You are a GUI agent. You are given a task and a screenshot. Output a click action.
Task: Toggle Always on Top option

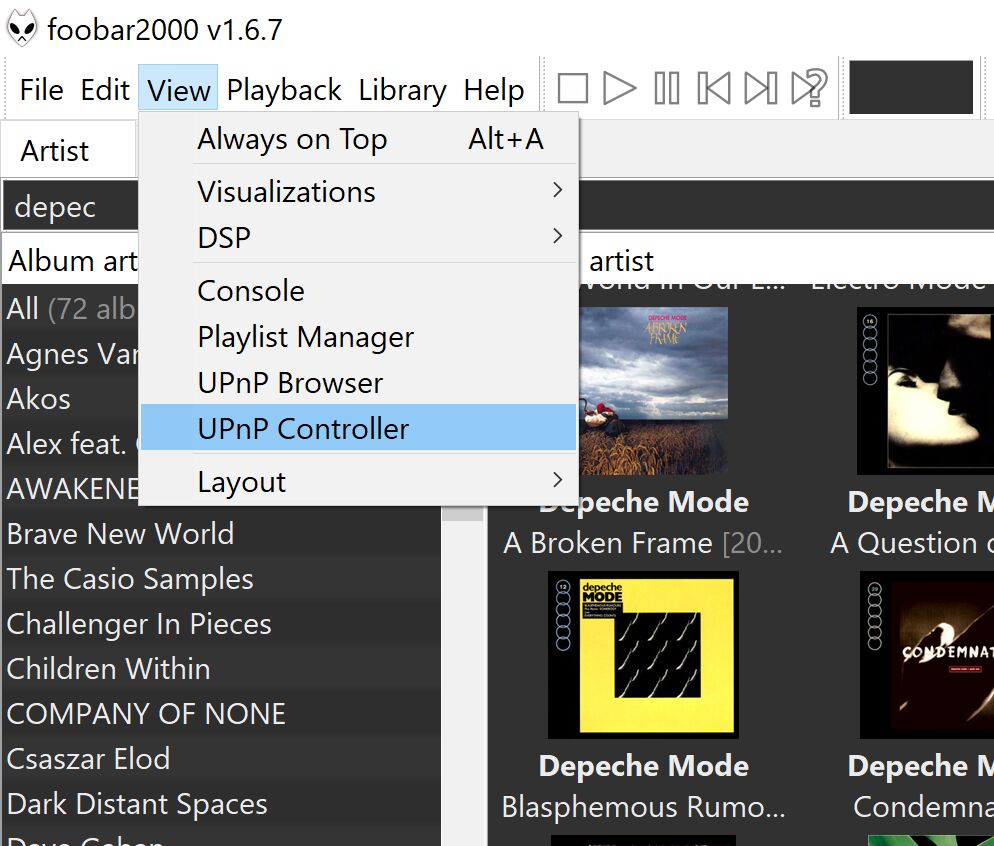click(x=358, y=139)
